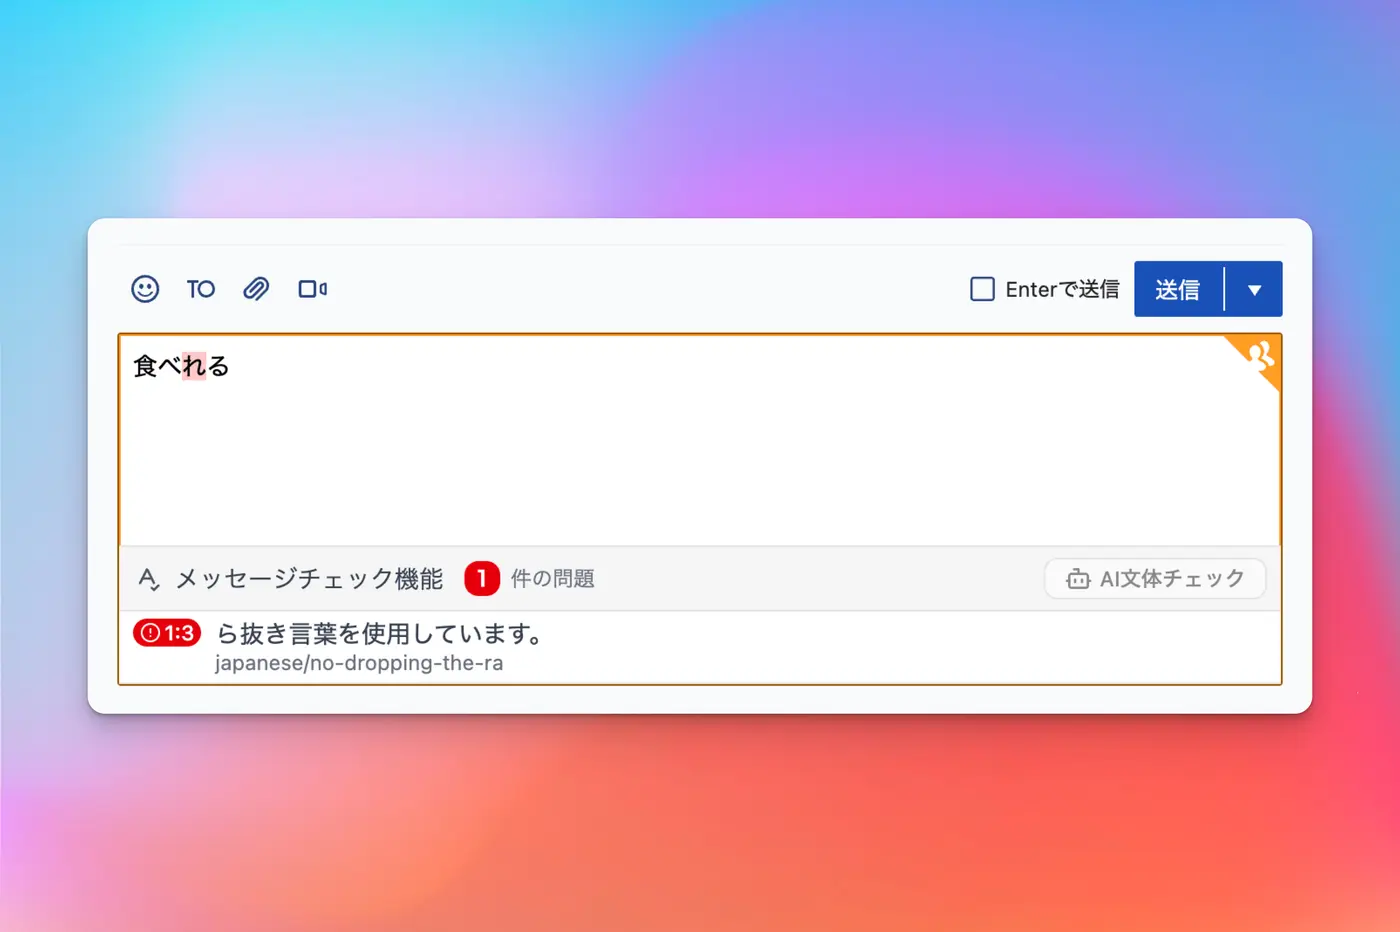Click the orange corner contacts icon

coord(1260,356)
